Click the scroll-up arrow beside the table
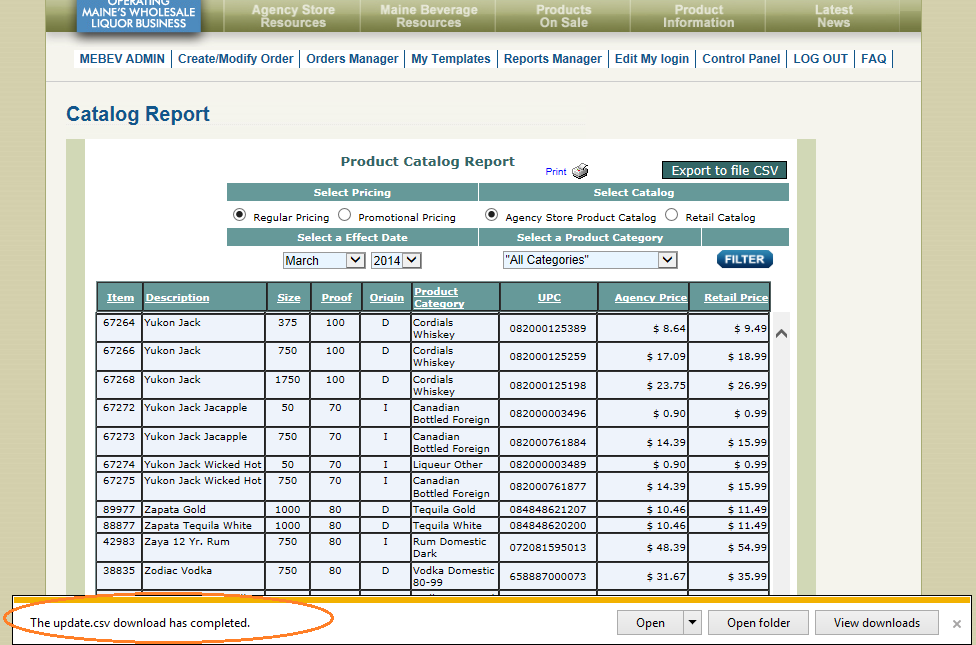976x645 pixels. tap(781, 334)
